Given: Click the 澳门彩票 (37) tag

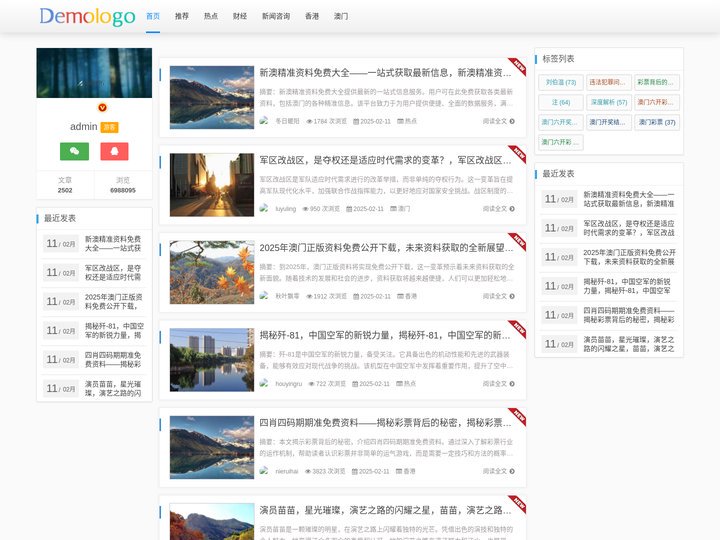Looking at the screenshot, I should click(x=657, y=123).
